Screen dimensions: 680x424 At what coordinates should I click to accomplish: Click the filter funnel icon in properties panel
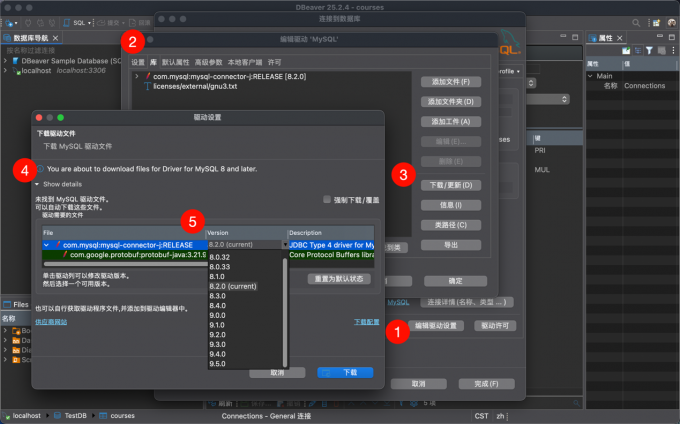pos(649,51)
